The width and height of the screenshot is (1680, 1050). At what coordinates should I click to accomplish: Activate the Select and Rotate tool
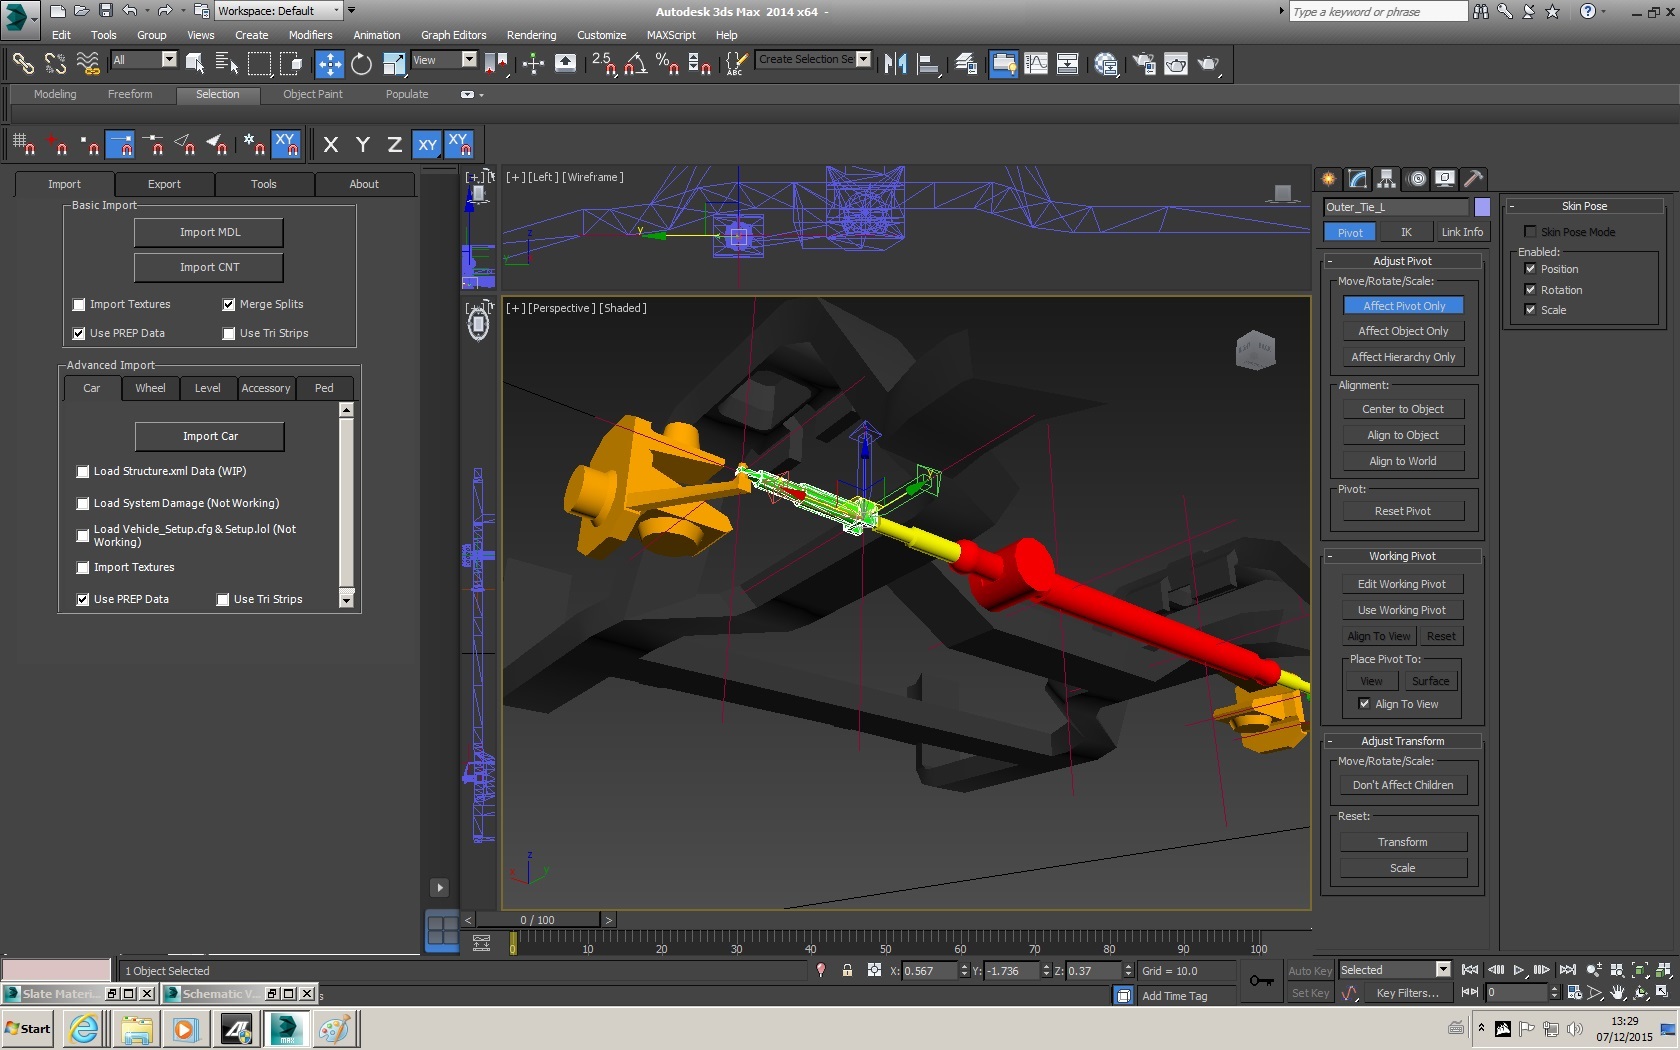point(361,64)
